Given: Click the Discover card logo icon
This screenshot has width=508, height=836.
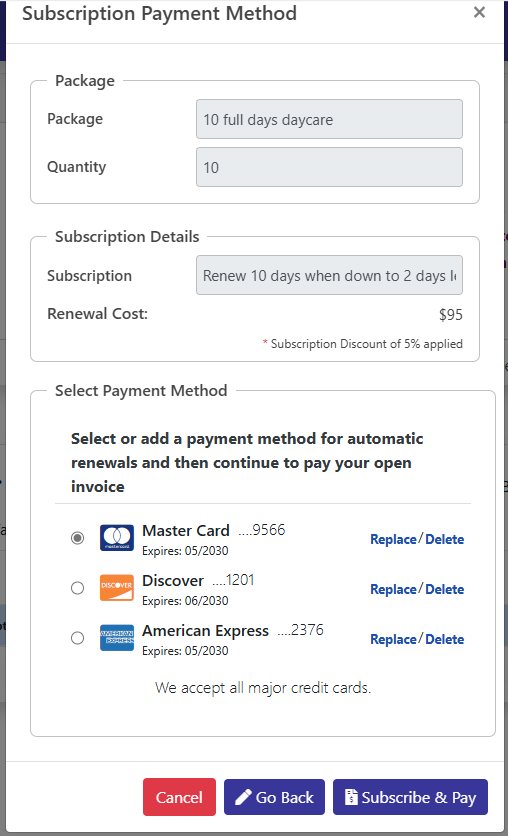Looking at the screenshot, I should [117, 588].
